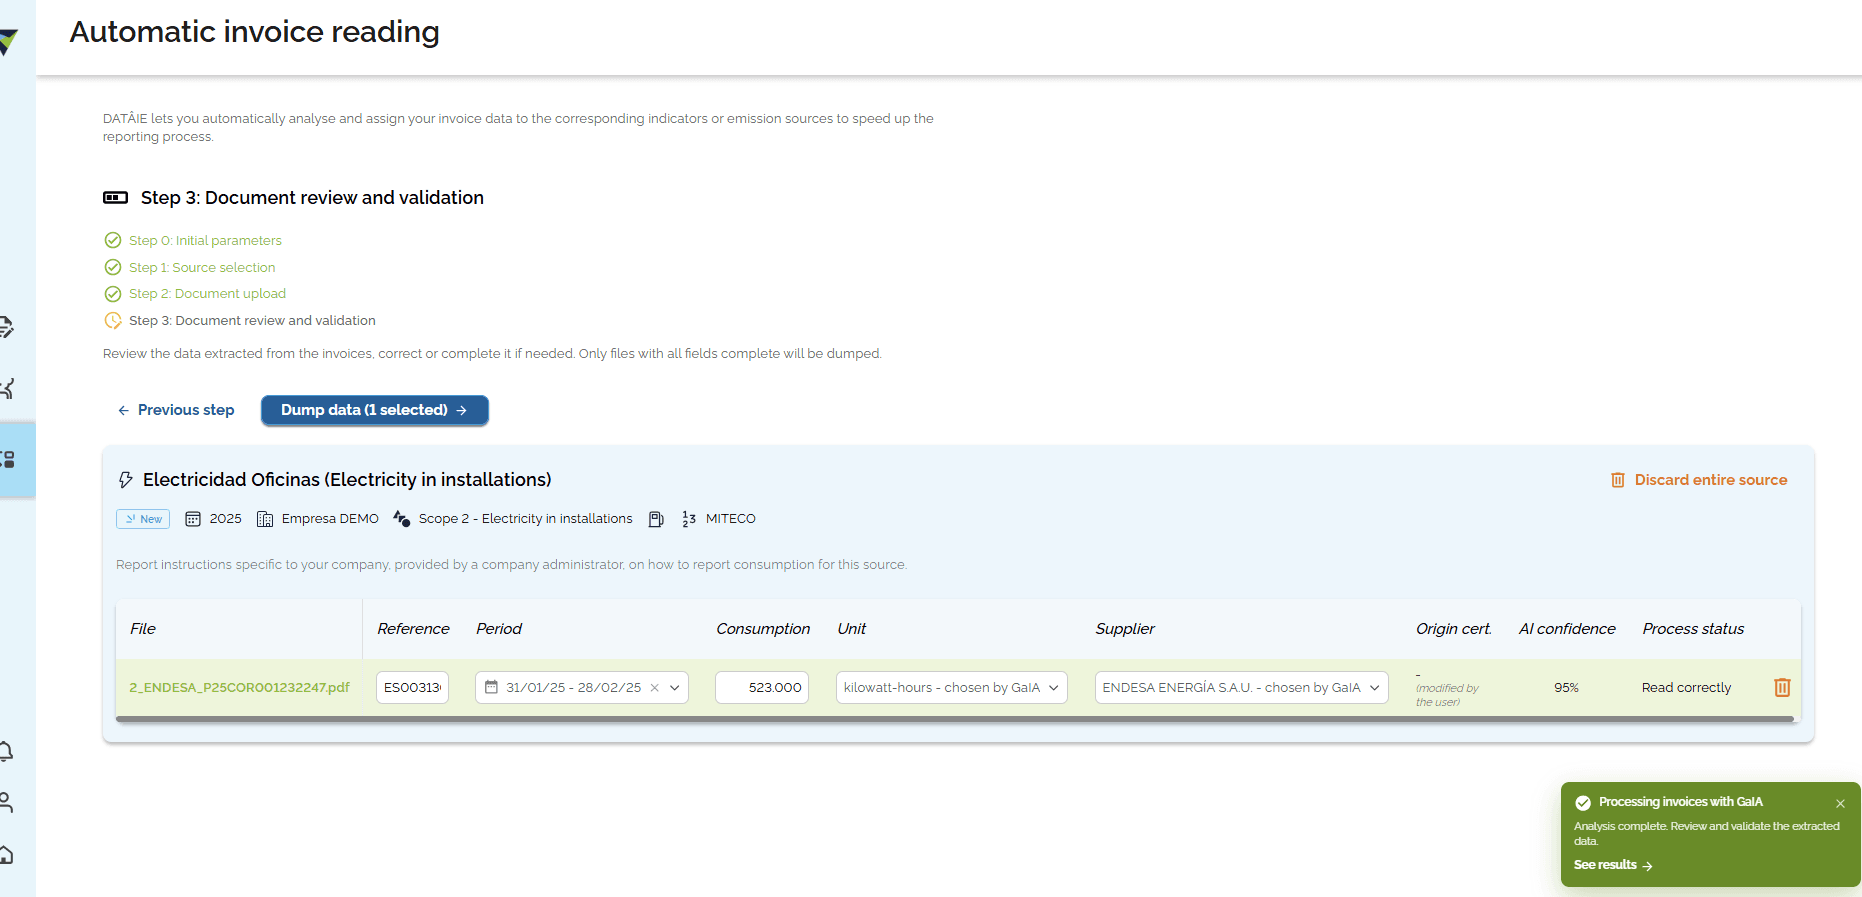Viewport: 1862px width, 897px height.
Task: Dismiss the Processing invoices notification
Action: pyautogui.click(x=1840, y=803)
